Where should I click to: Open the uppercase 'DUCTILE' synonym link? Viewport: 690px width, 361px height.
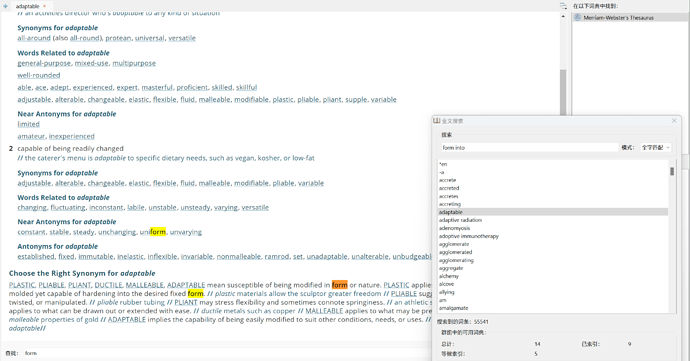(x=108, y=285)
